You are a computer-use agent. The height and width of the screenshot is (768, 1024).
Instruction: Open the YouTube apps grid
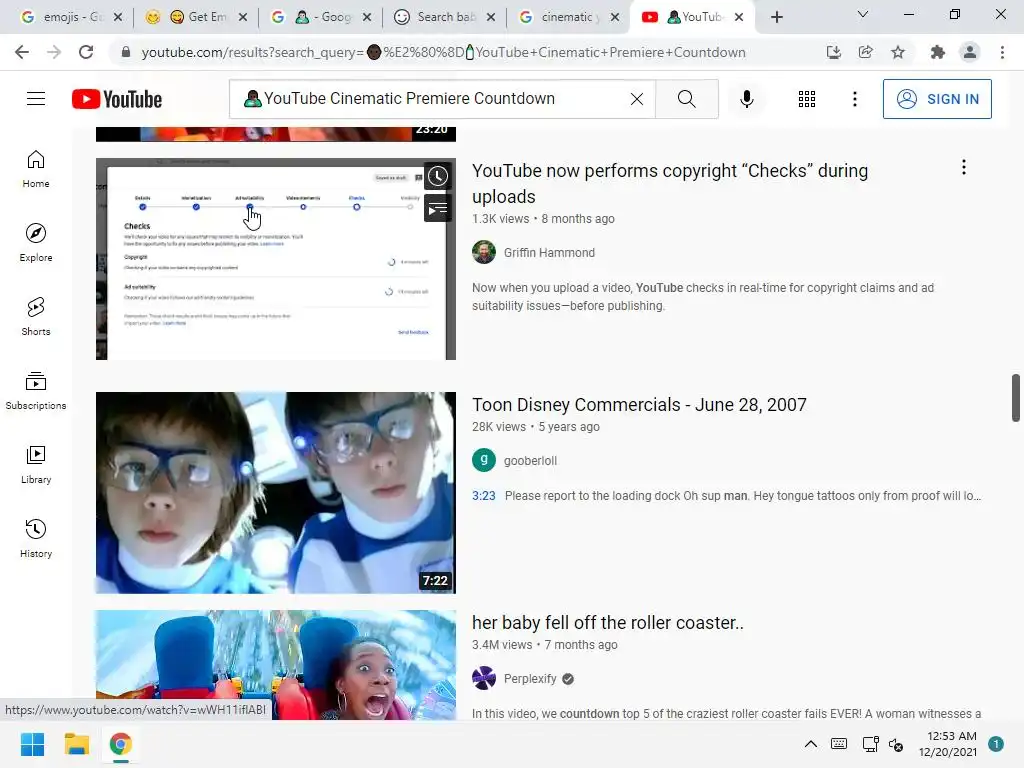click(x=807, y=99)
